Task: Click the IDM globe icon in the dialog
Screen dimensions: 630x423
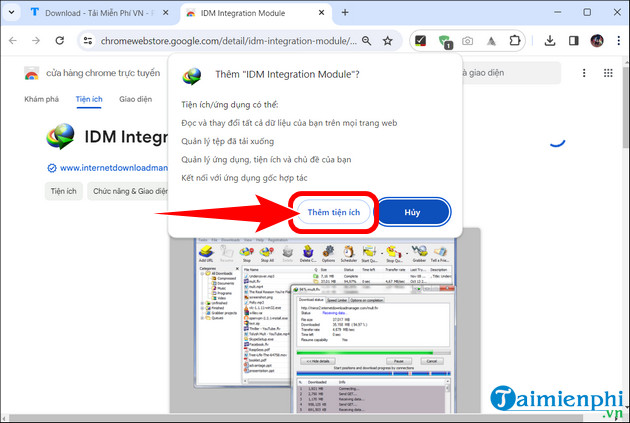Action: tap(192, 76)
